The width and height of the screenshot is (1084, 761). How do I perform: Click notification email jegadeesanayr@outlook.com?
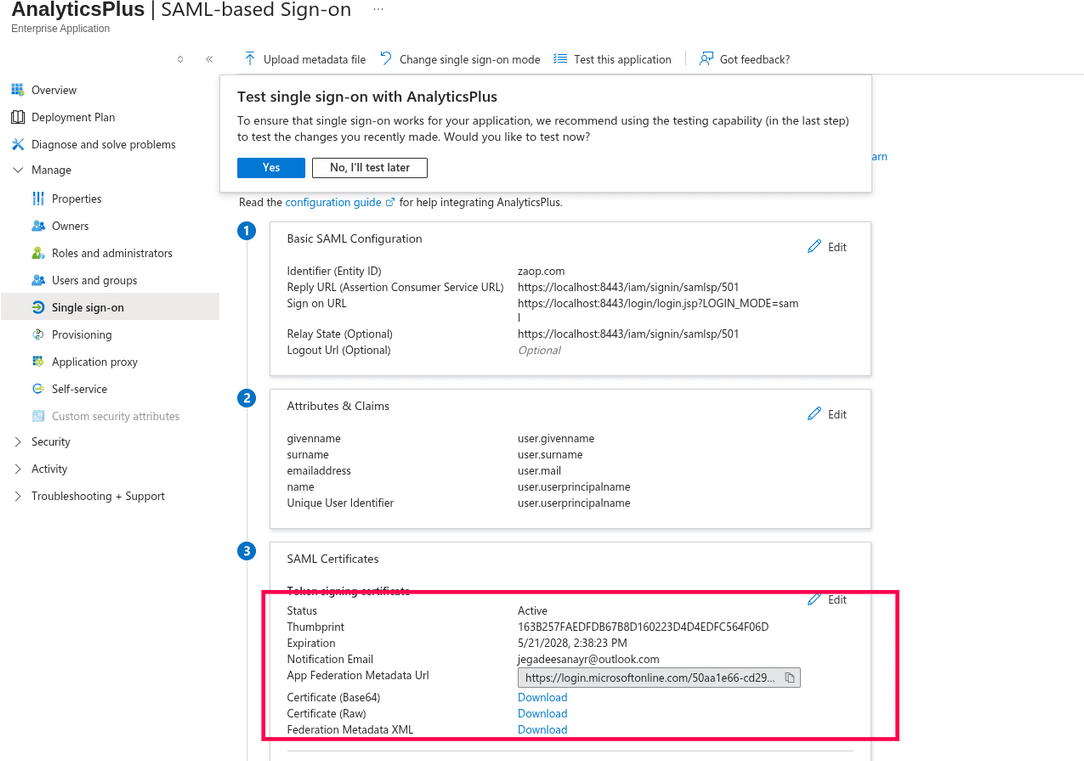[x=588, y=659]
